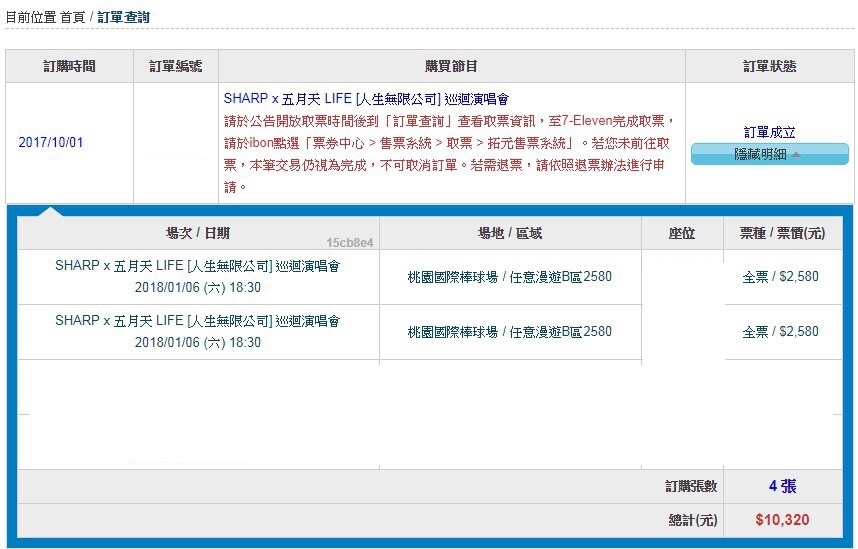Click the 訂單狀態 column header
This screenshot has width=858, height=549.
coord(769,66)
